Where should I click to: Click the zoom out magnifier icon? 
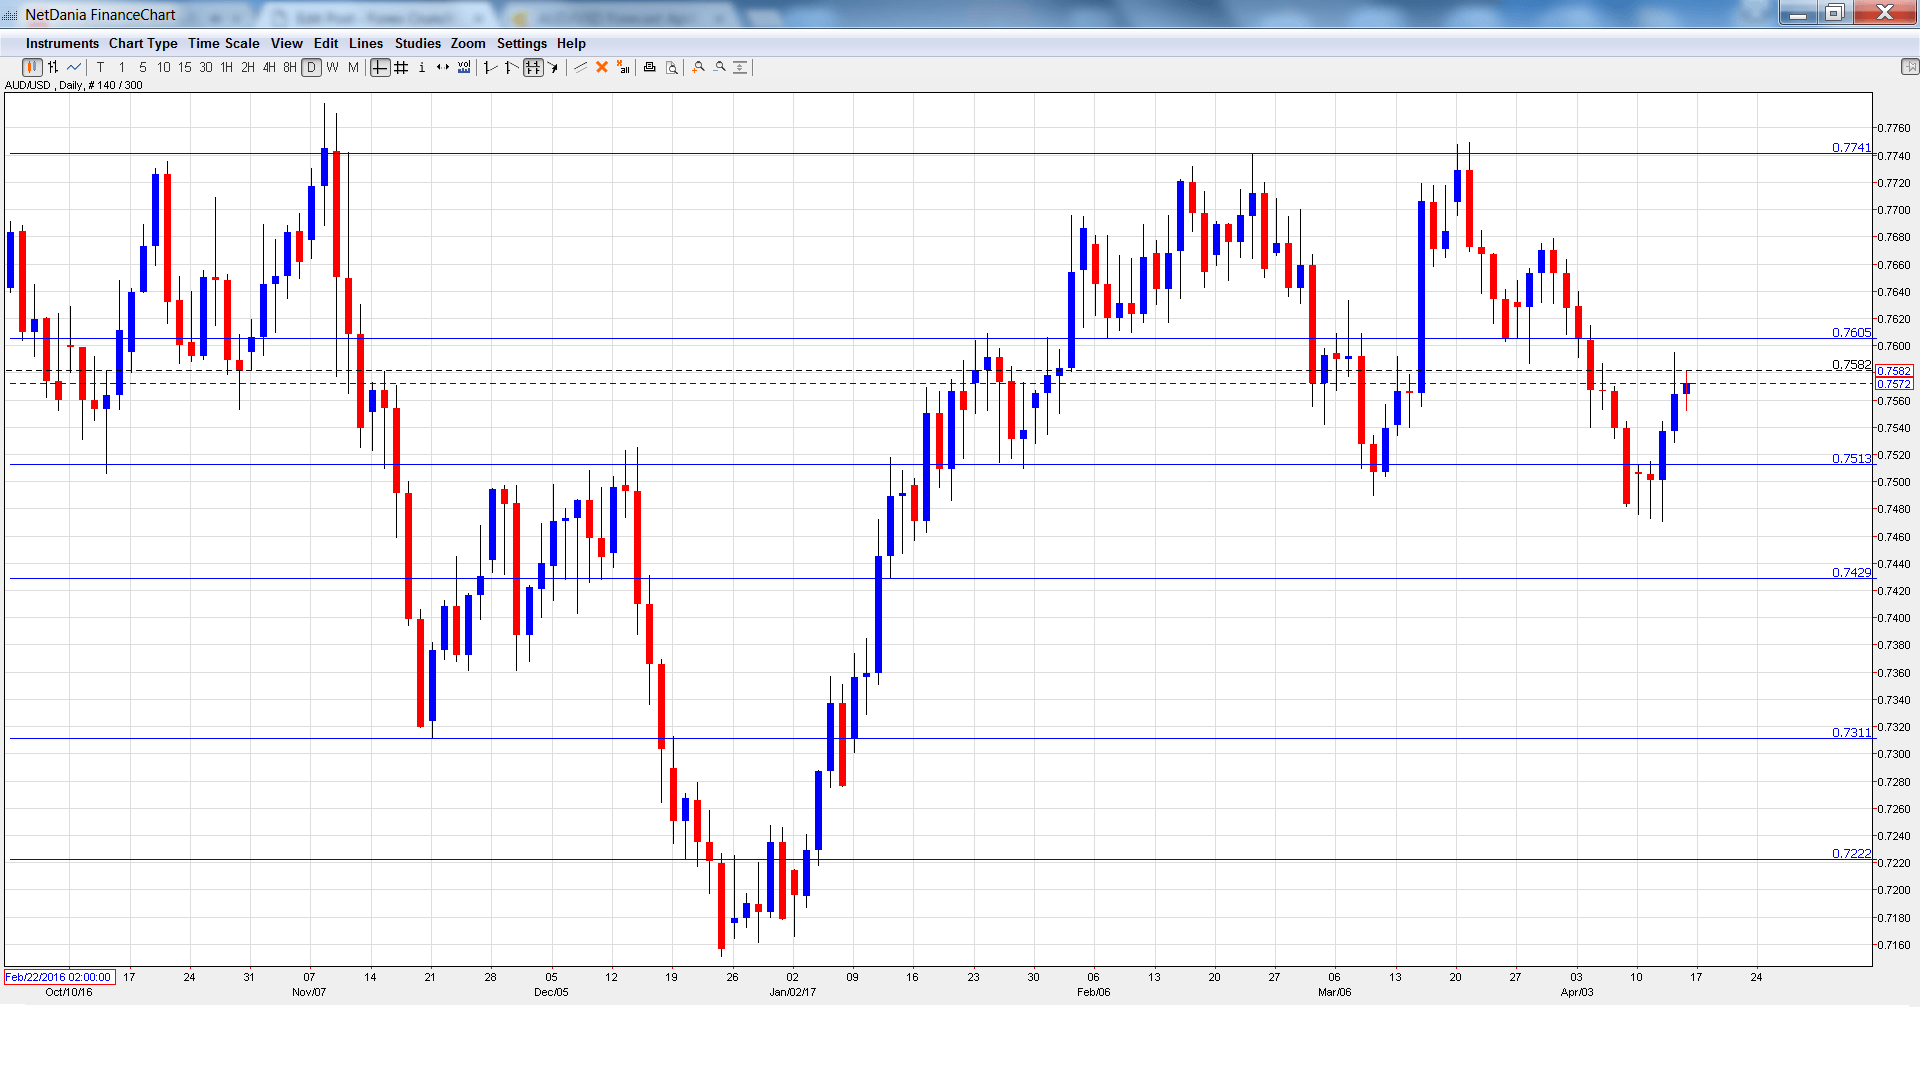(720, 67)
